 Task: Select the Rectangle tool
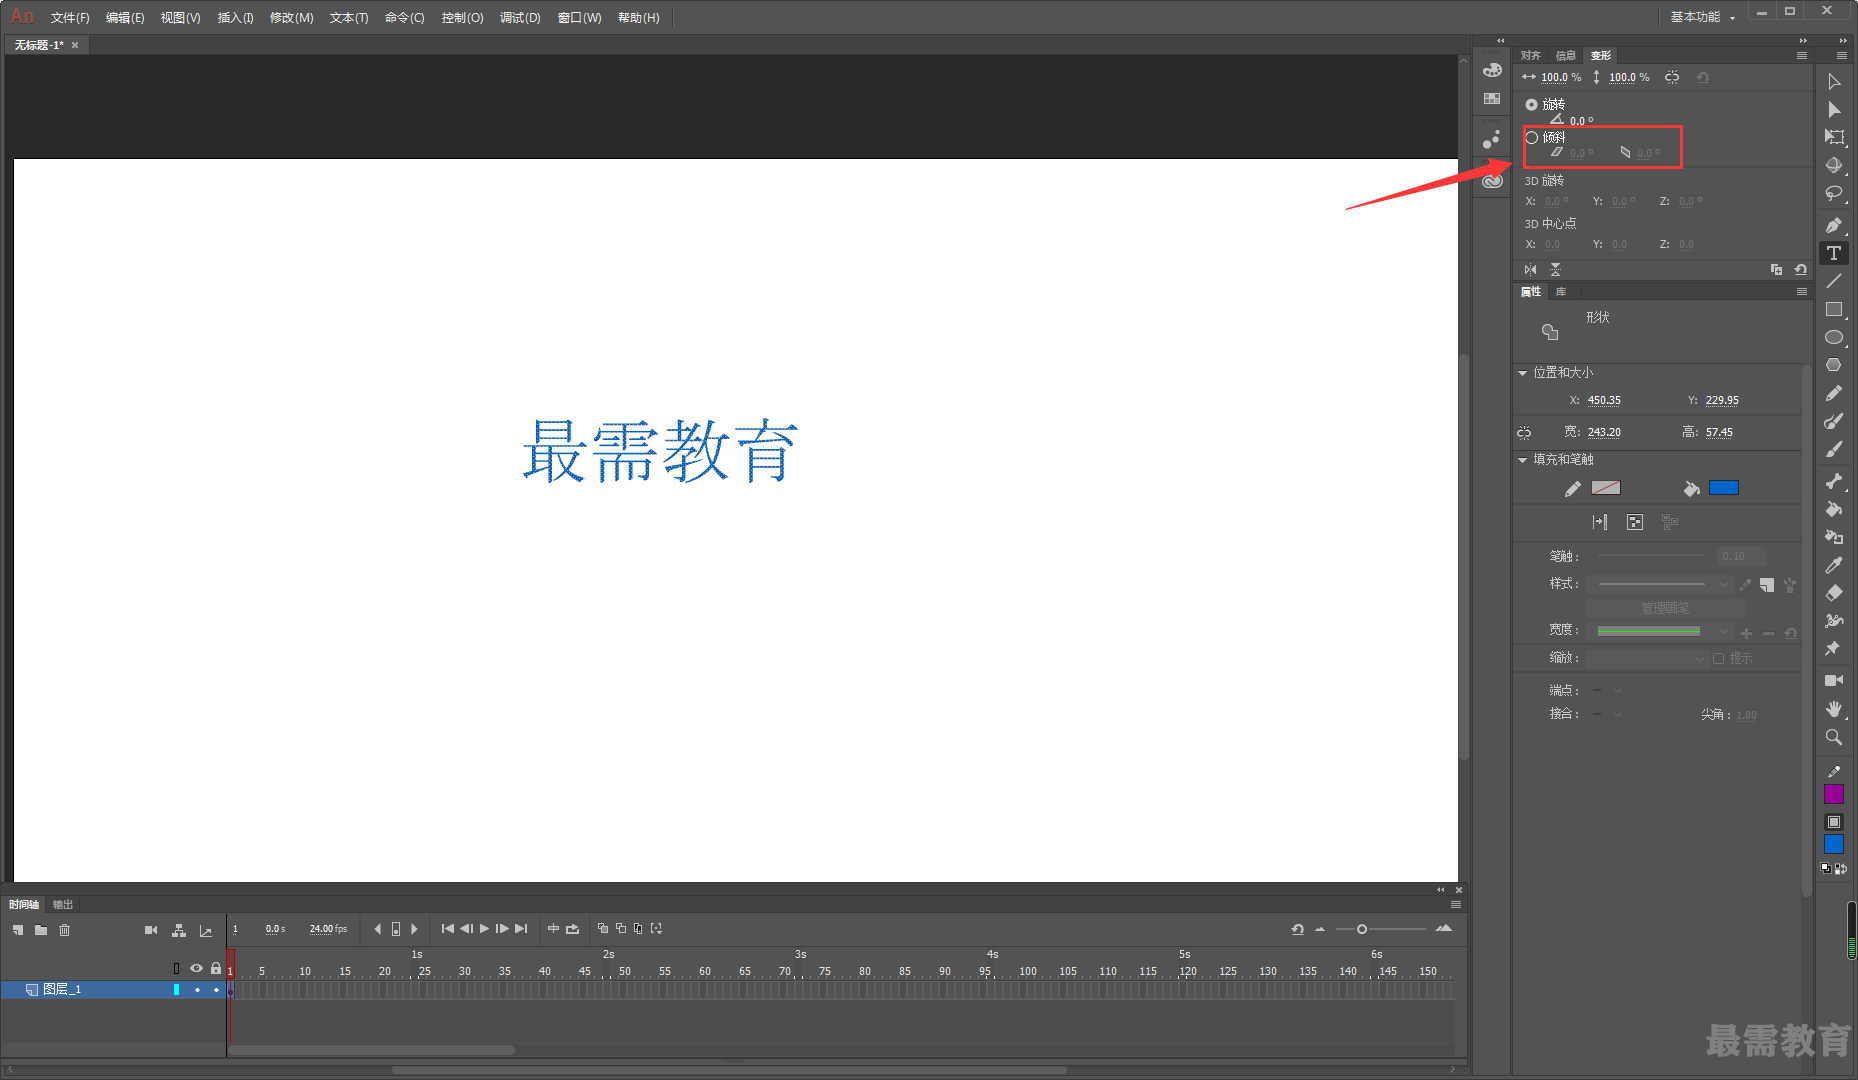coord(1834,310)
